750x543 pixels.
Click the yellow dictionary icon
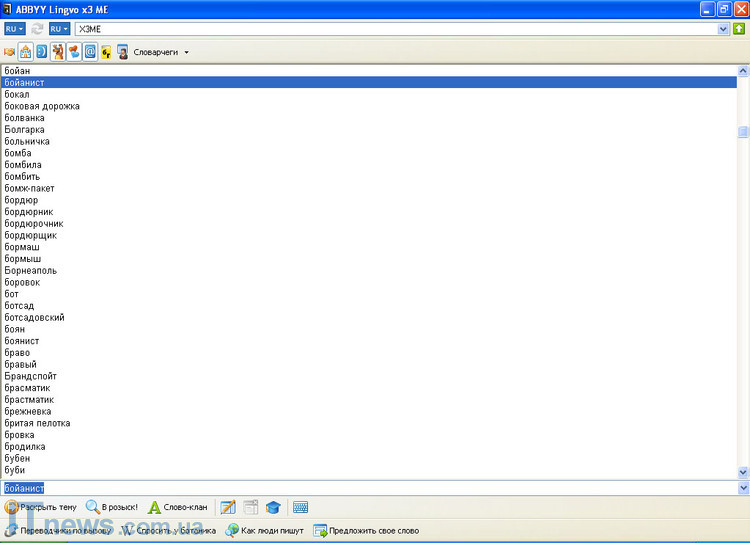(106, 51)
